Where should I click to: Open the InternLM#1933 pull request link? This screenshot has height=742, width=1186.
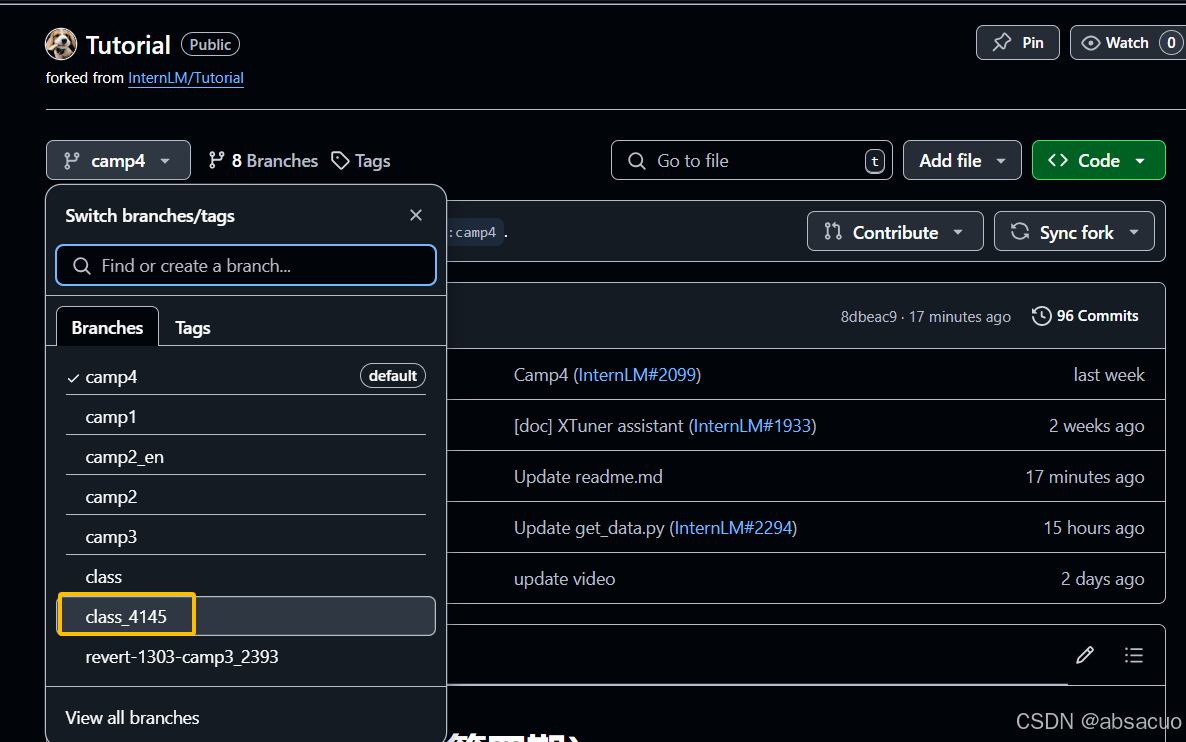[752, 426]
